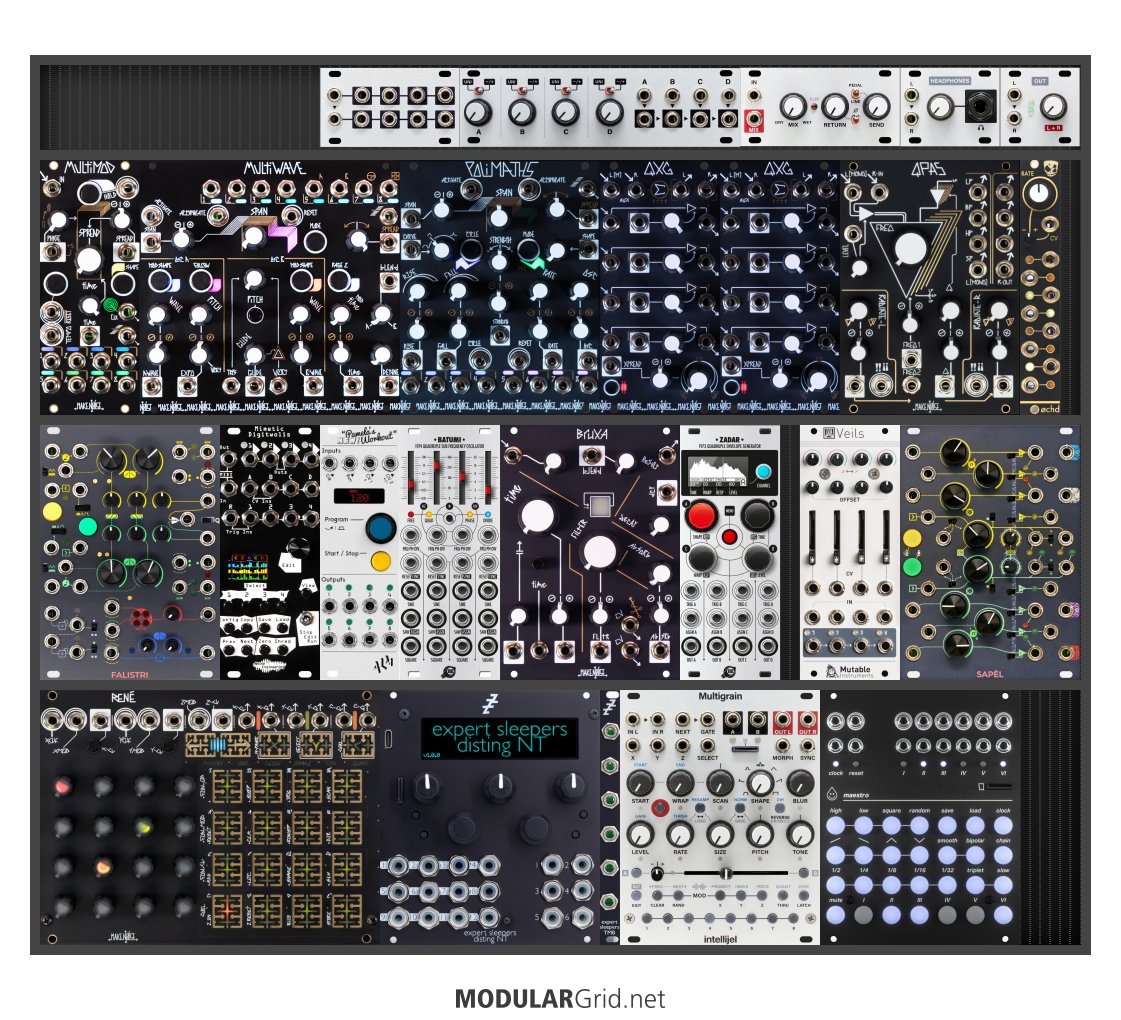
Task: Click the triplet button on maestro
Action: [975, 884]
